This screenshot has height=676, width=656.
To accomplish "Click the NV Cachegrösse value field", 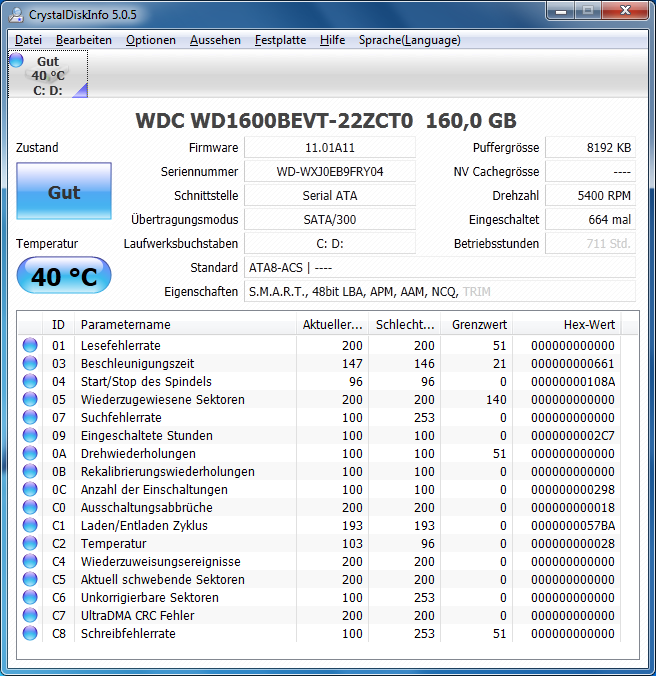I will 590,172.
